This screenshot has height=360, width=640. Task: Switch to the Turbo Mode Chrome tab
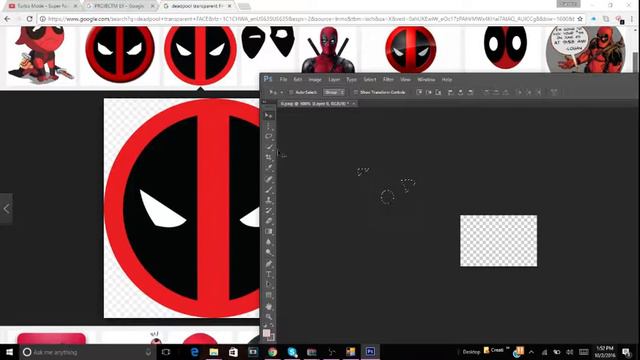point(43,6)
